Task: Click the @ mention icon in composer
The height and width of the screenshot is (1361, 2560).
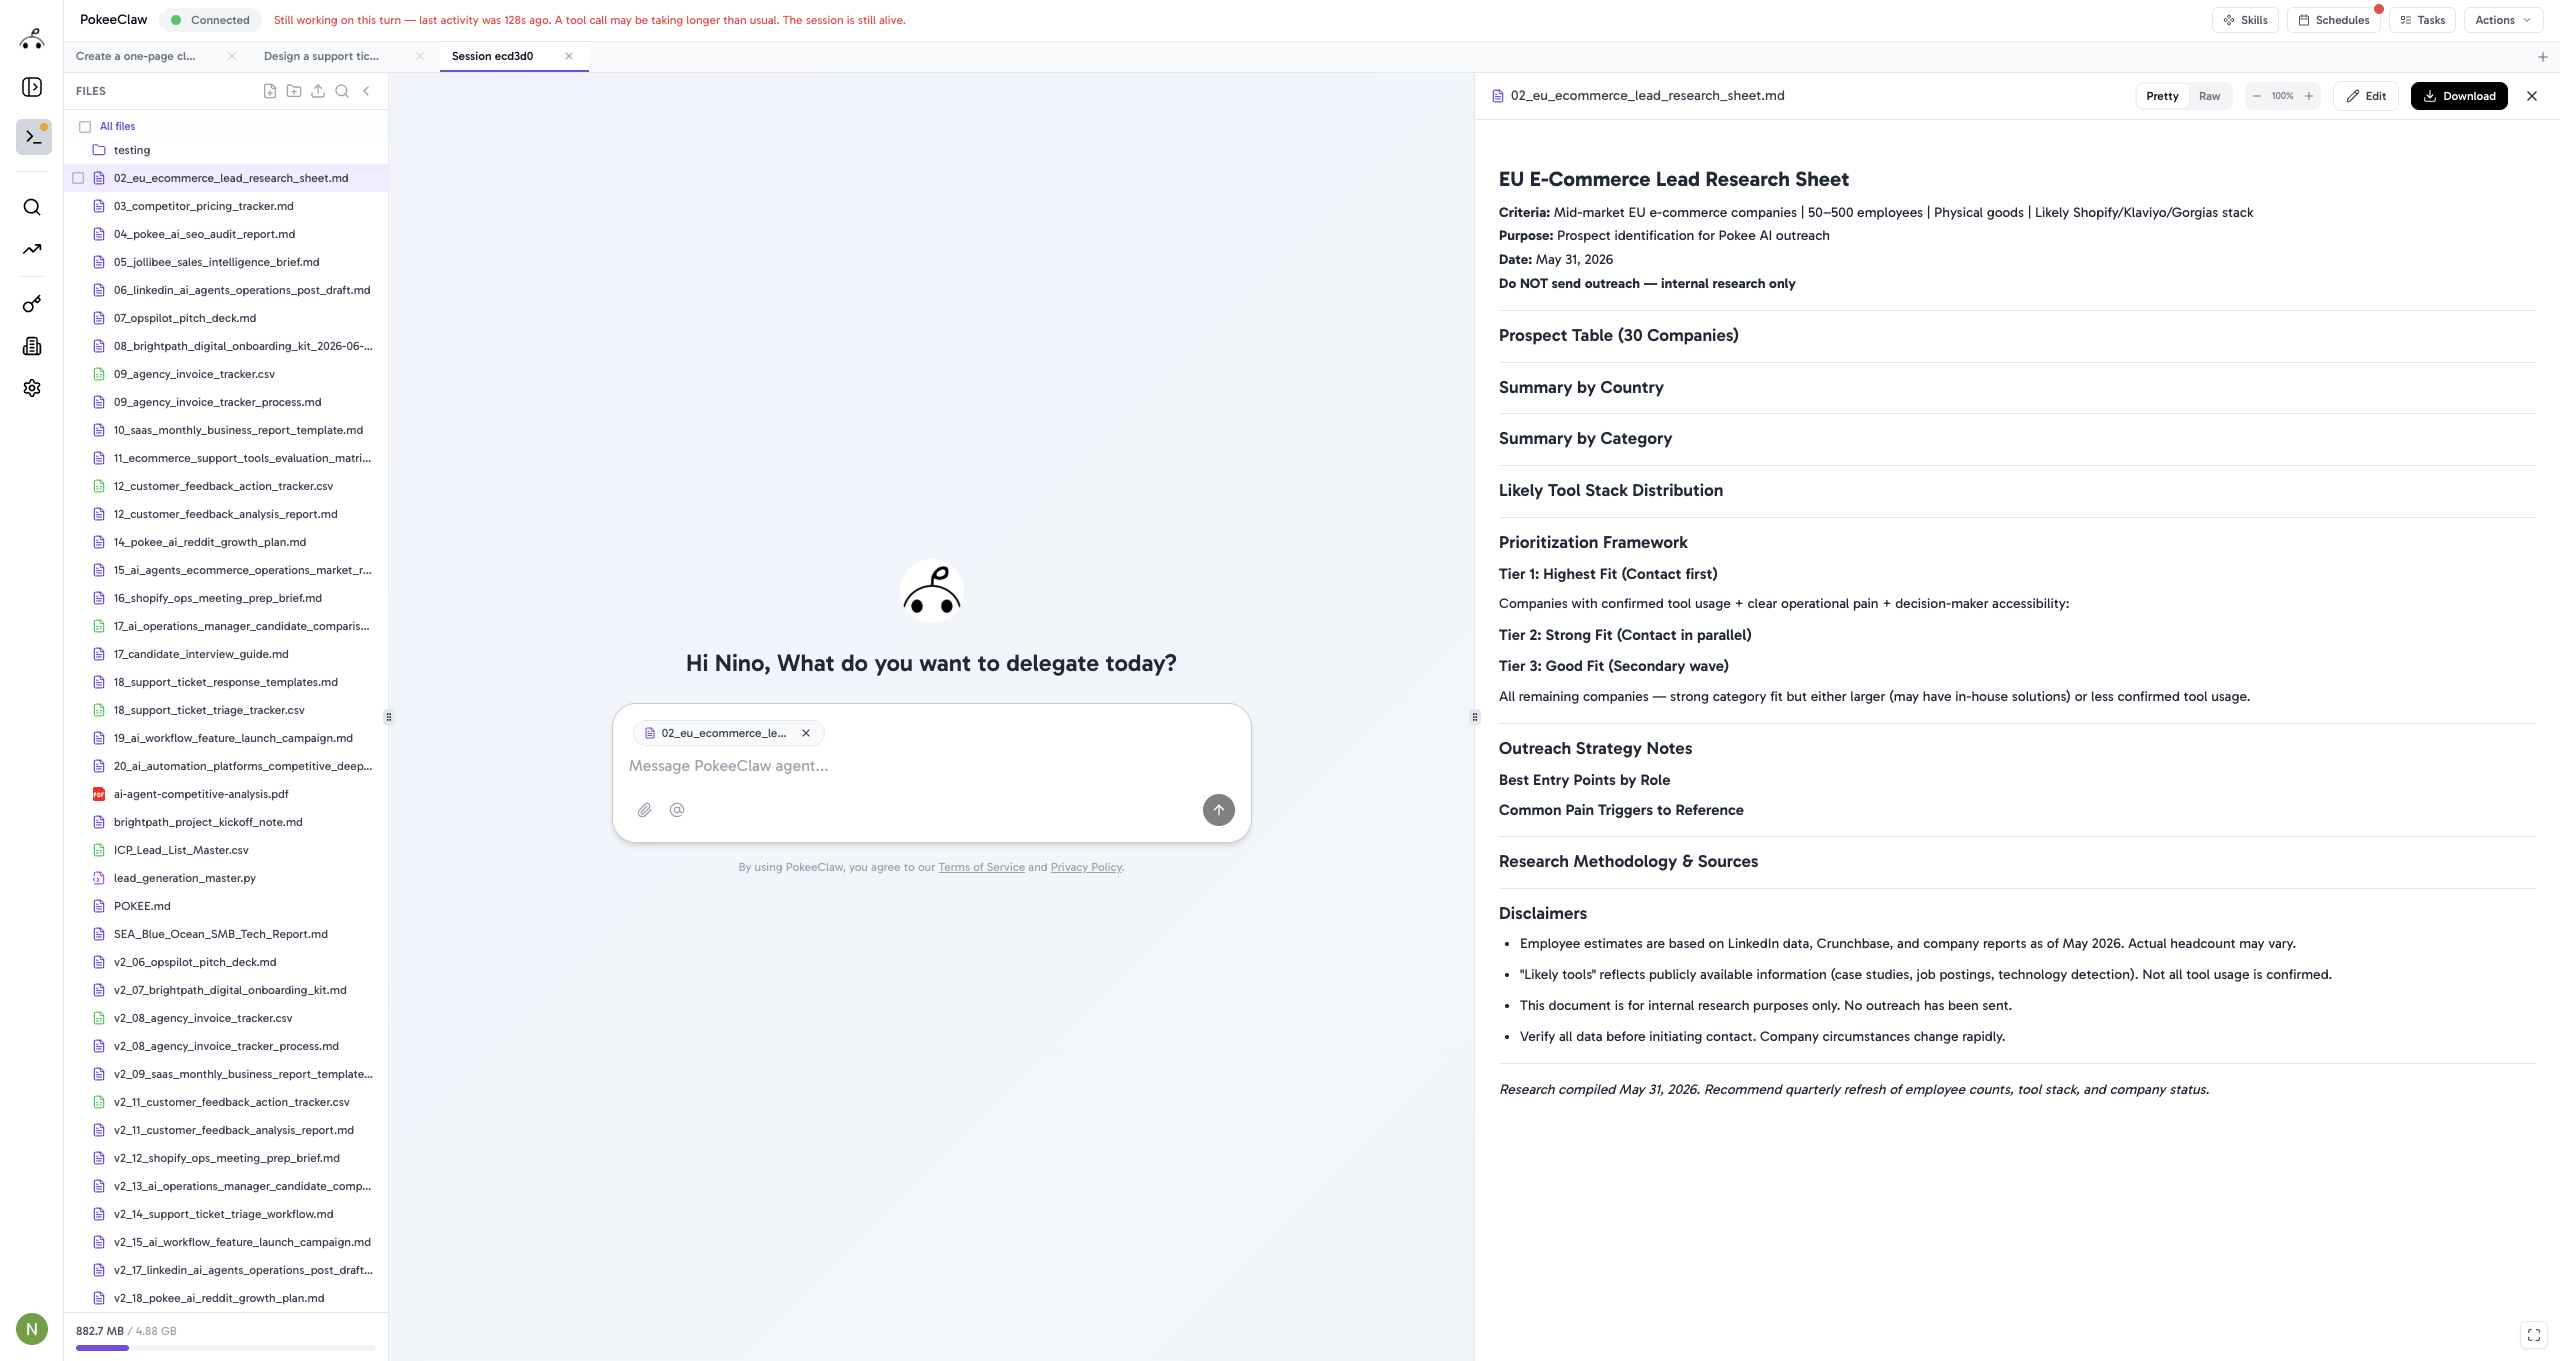Action: point(677,810)
